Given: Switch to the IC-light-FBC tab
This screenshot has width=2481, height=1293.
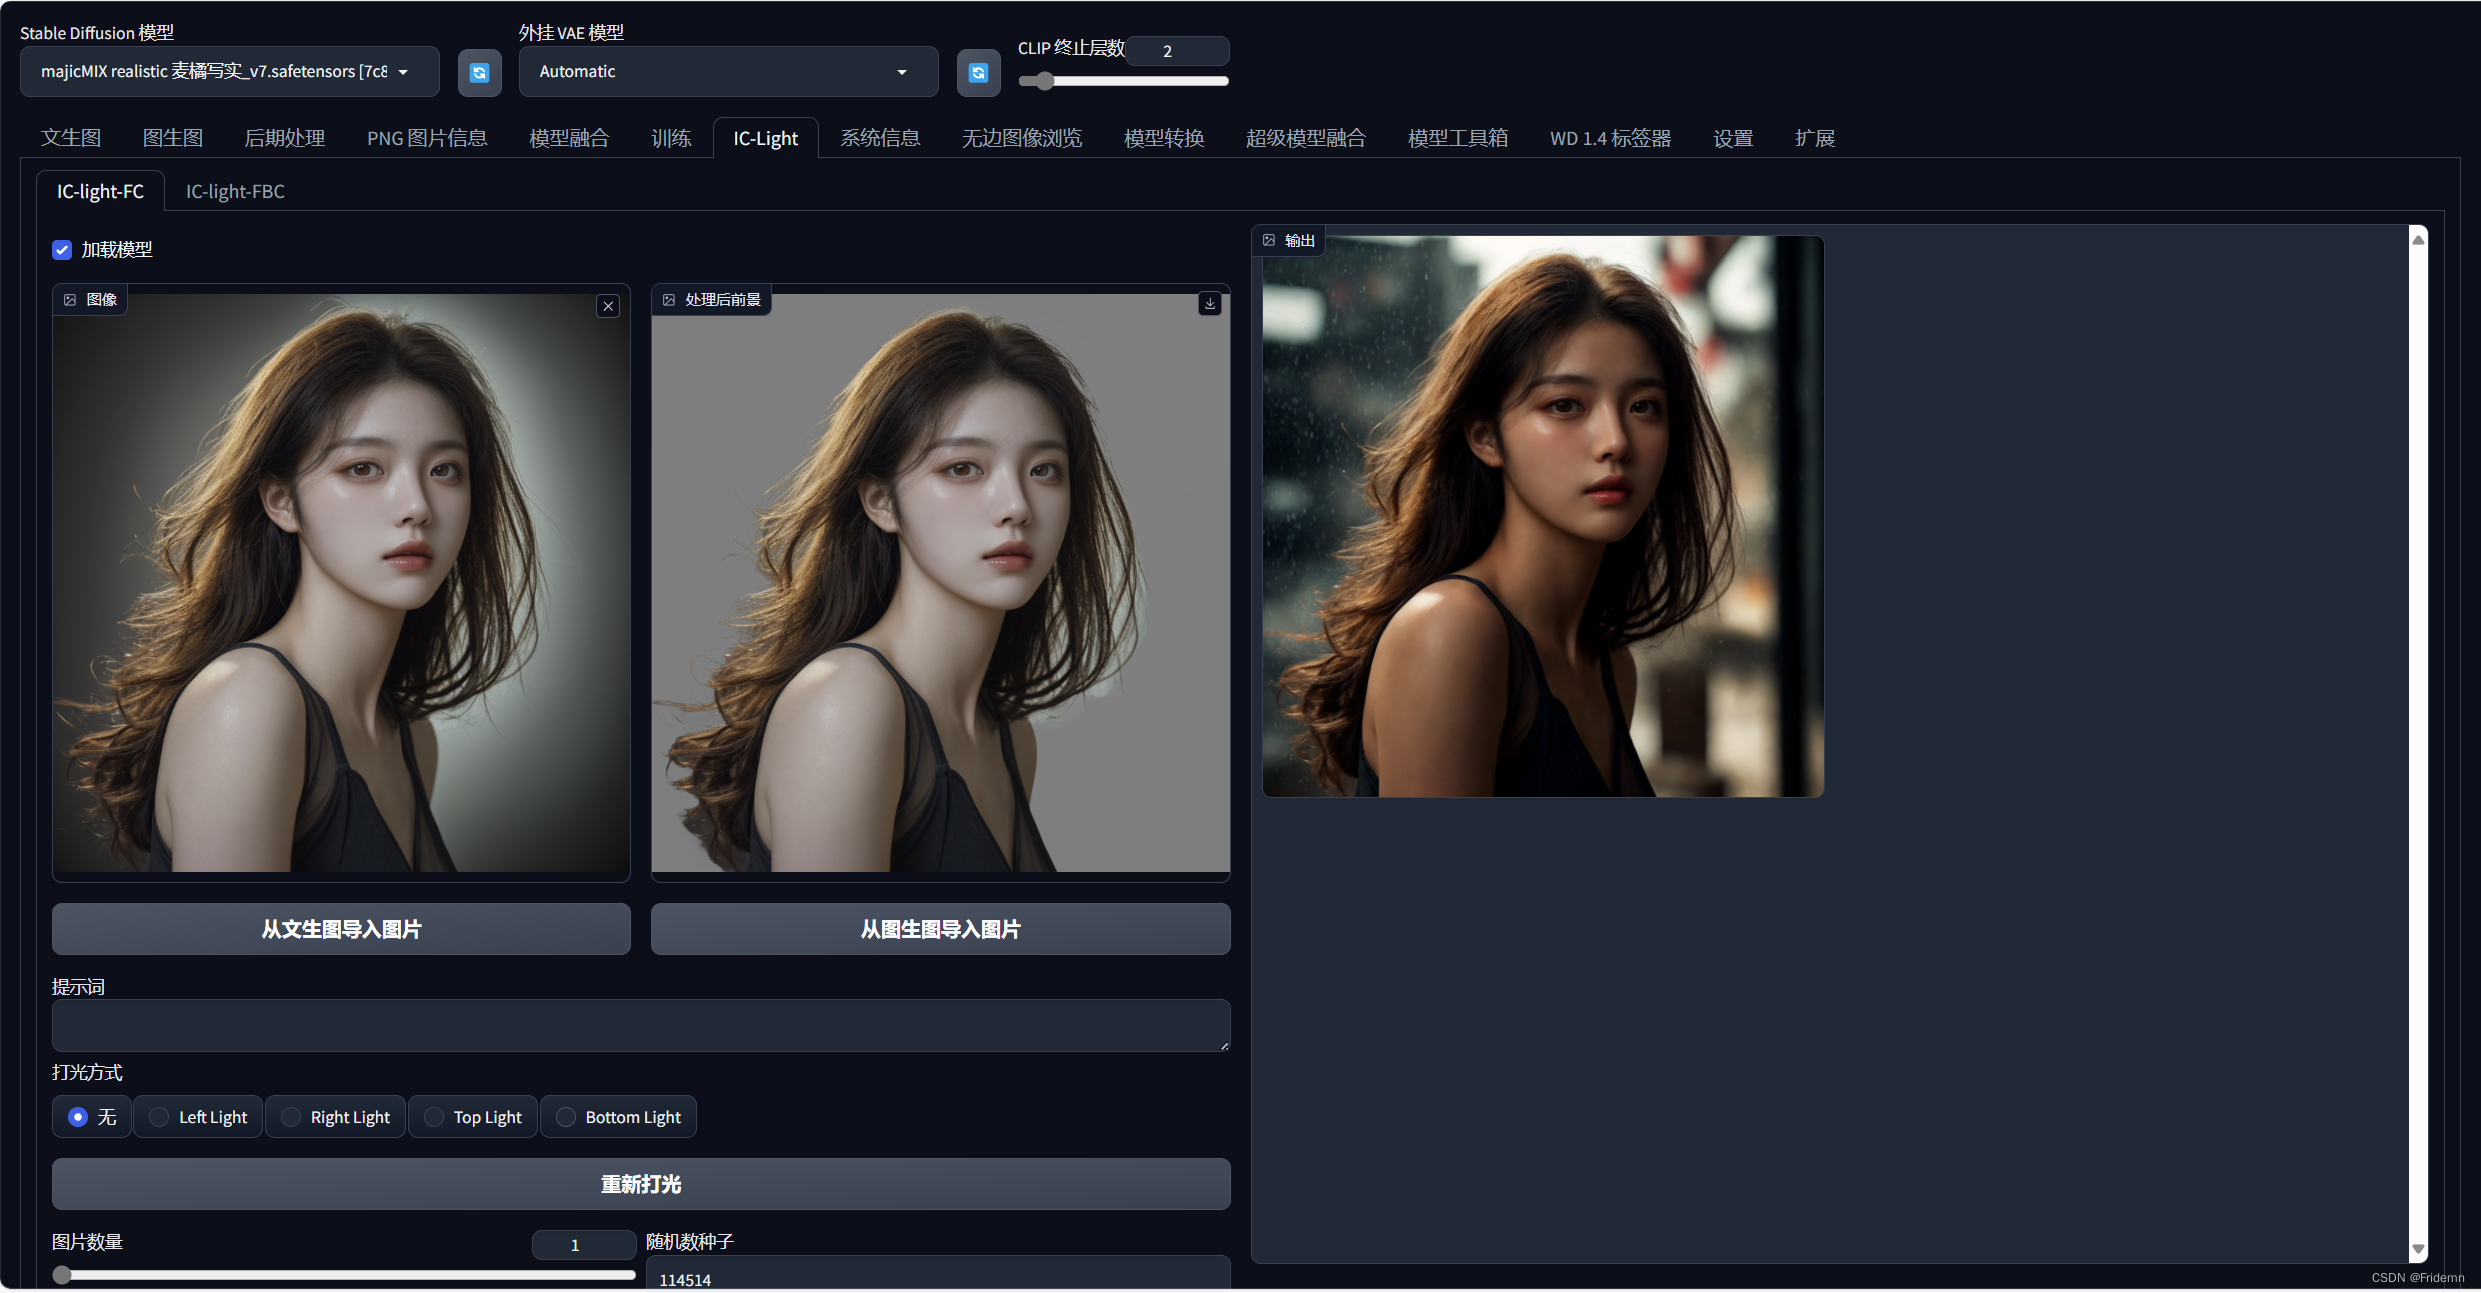Looking at the screenshot, I should (235, 191).
